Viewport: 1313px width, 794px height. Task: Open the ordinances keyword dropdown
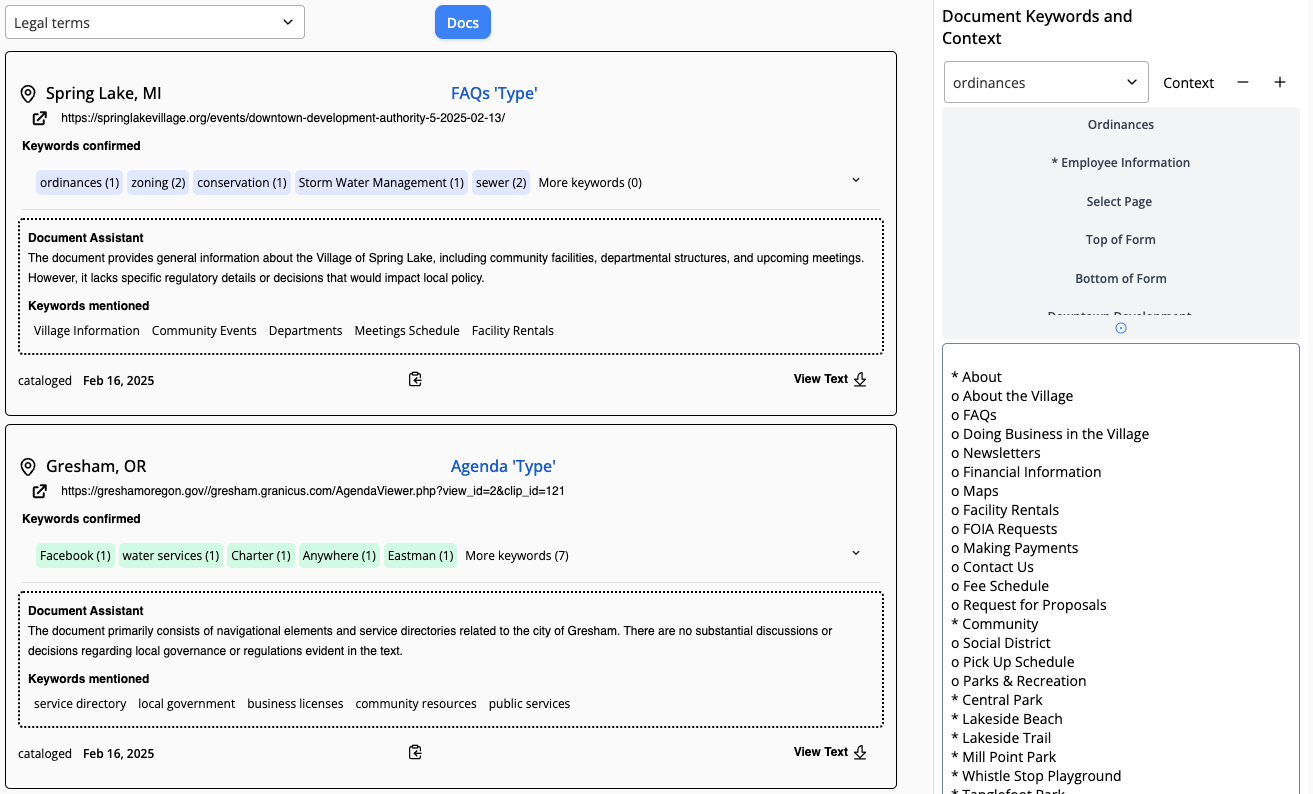click(x=1046, y=83)
